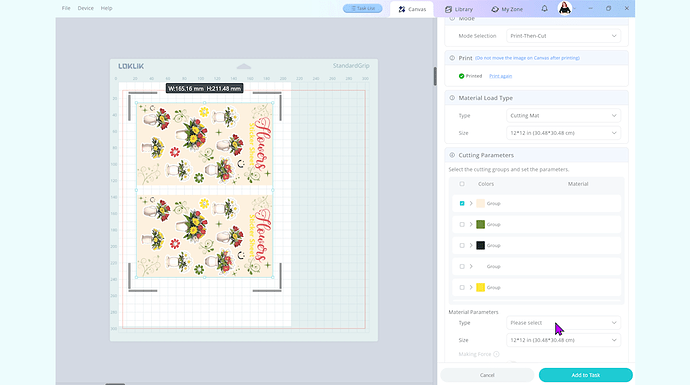Switch to the Library tab

[x=459, y=9]
